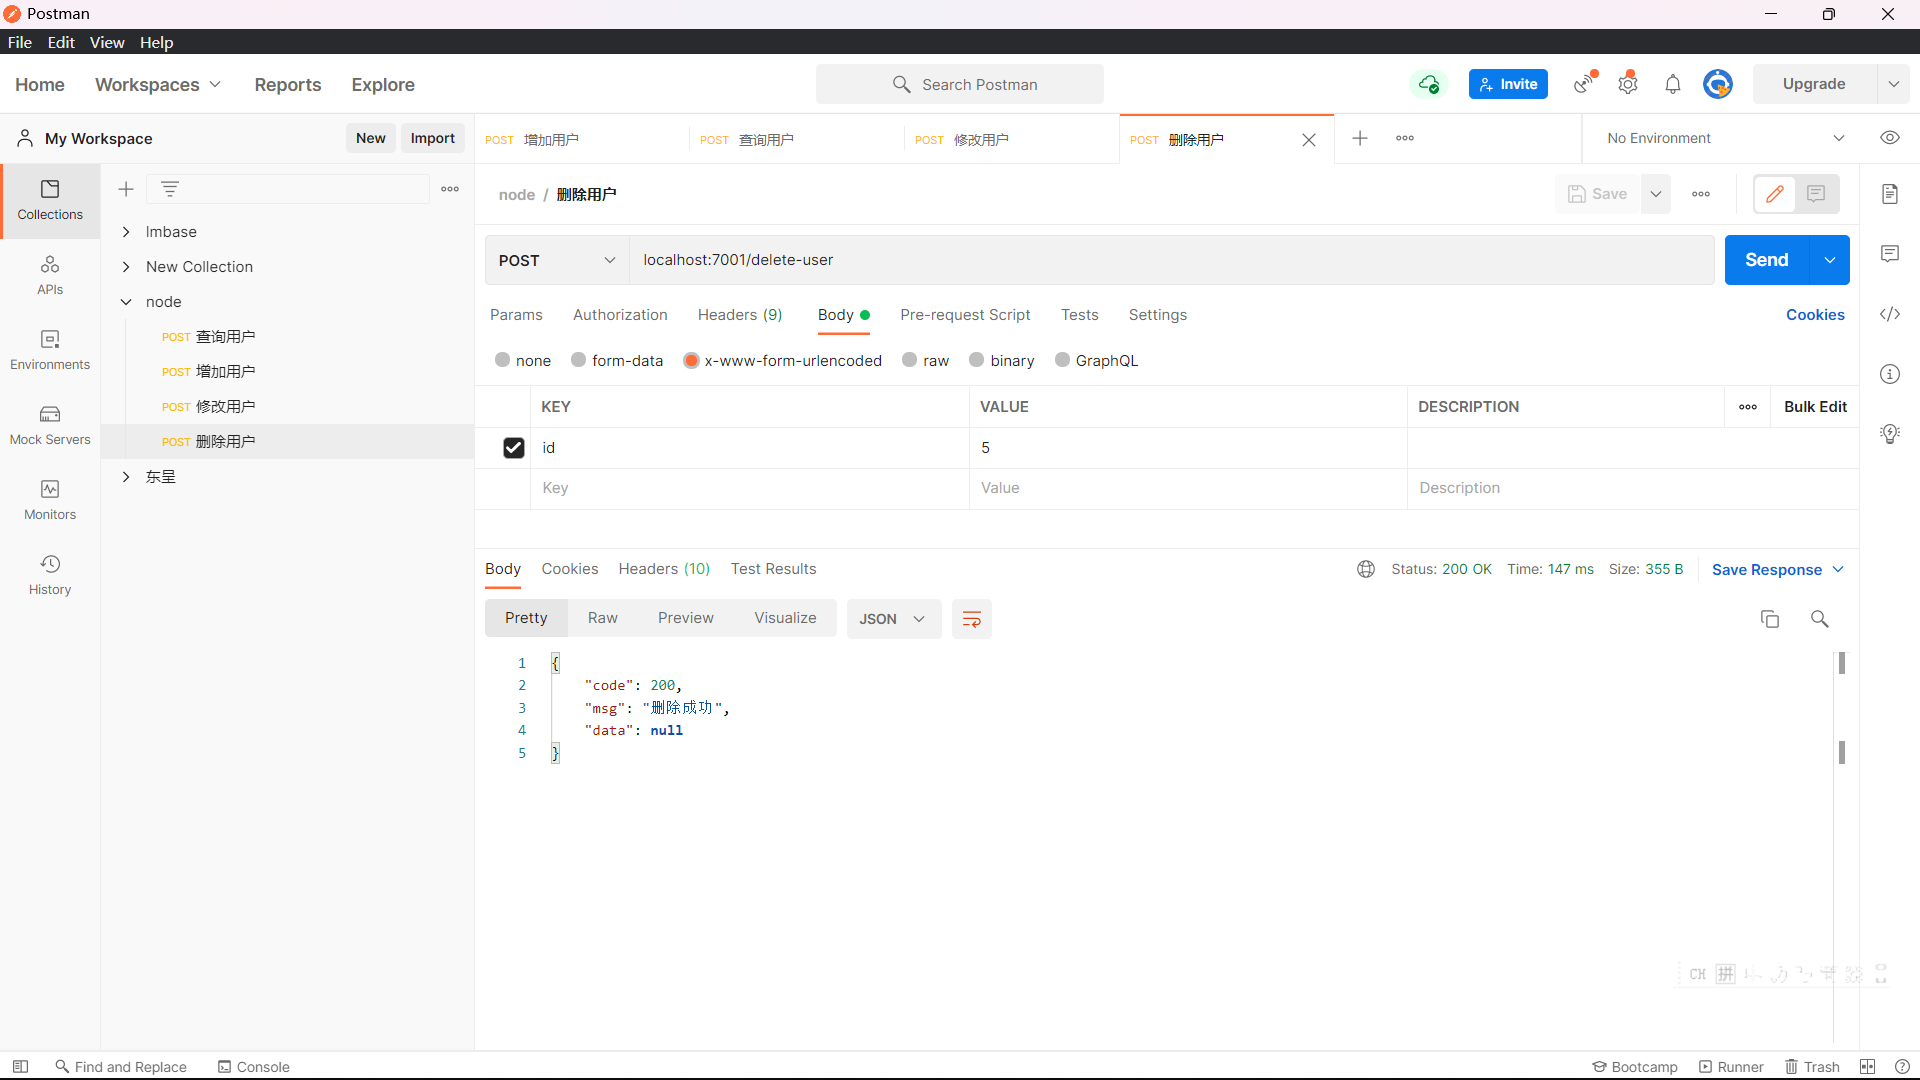Click the copy icon in response body

1770,618
